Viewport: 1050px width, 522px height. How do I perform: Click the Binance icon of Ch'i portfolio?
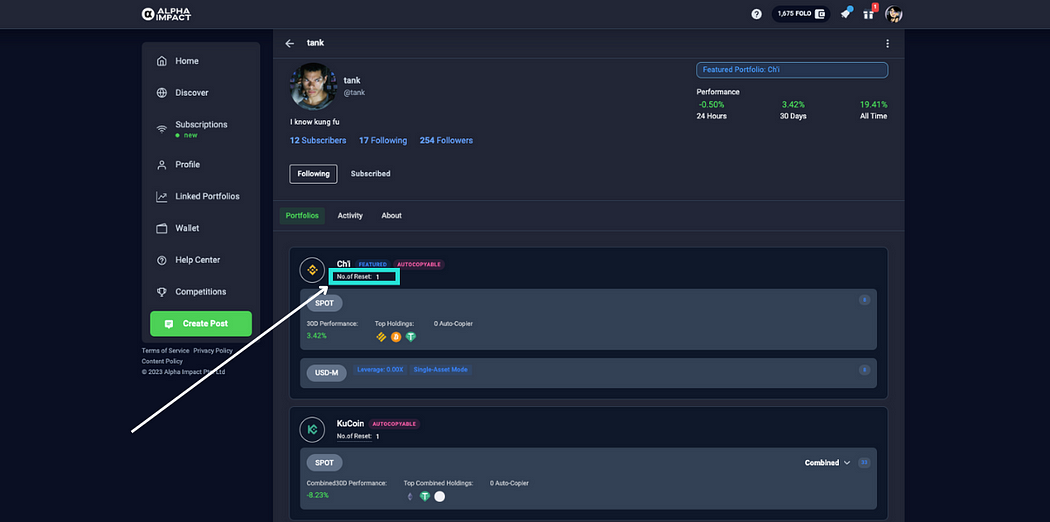[x=312, y=270]
